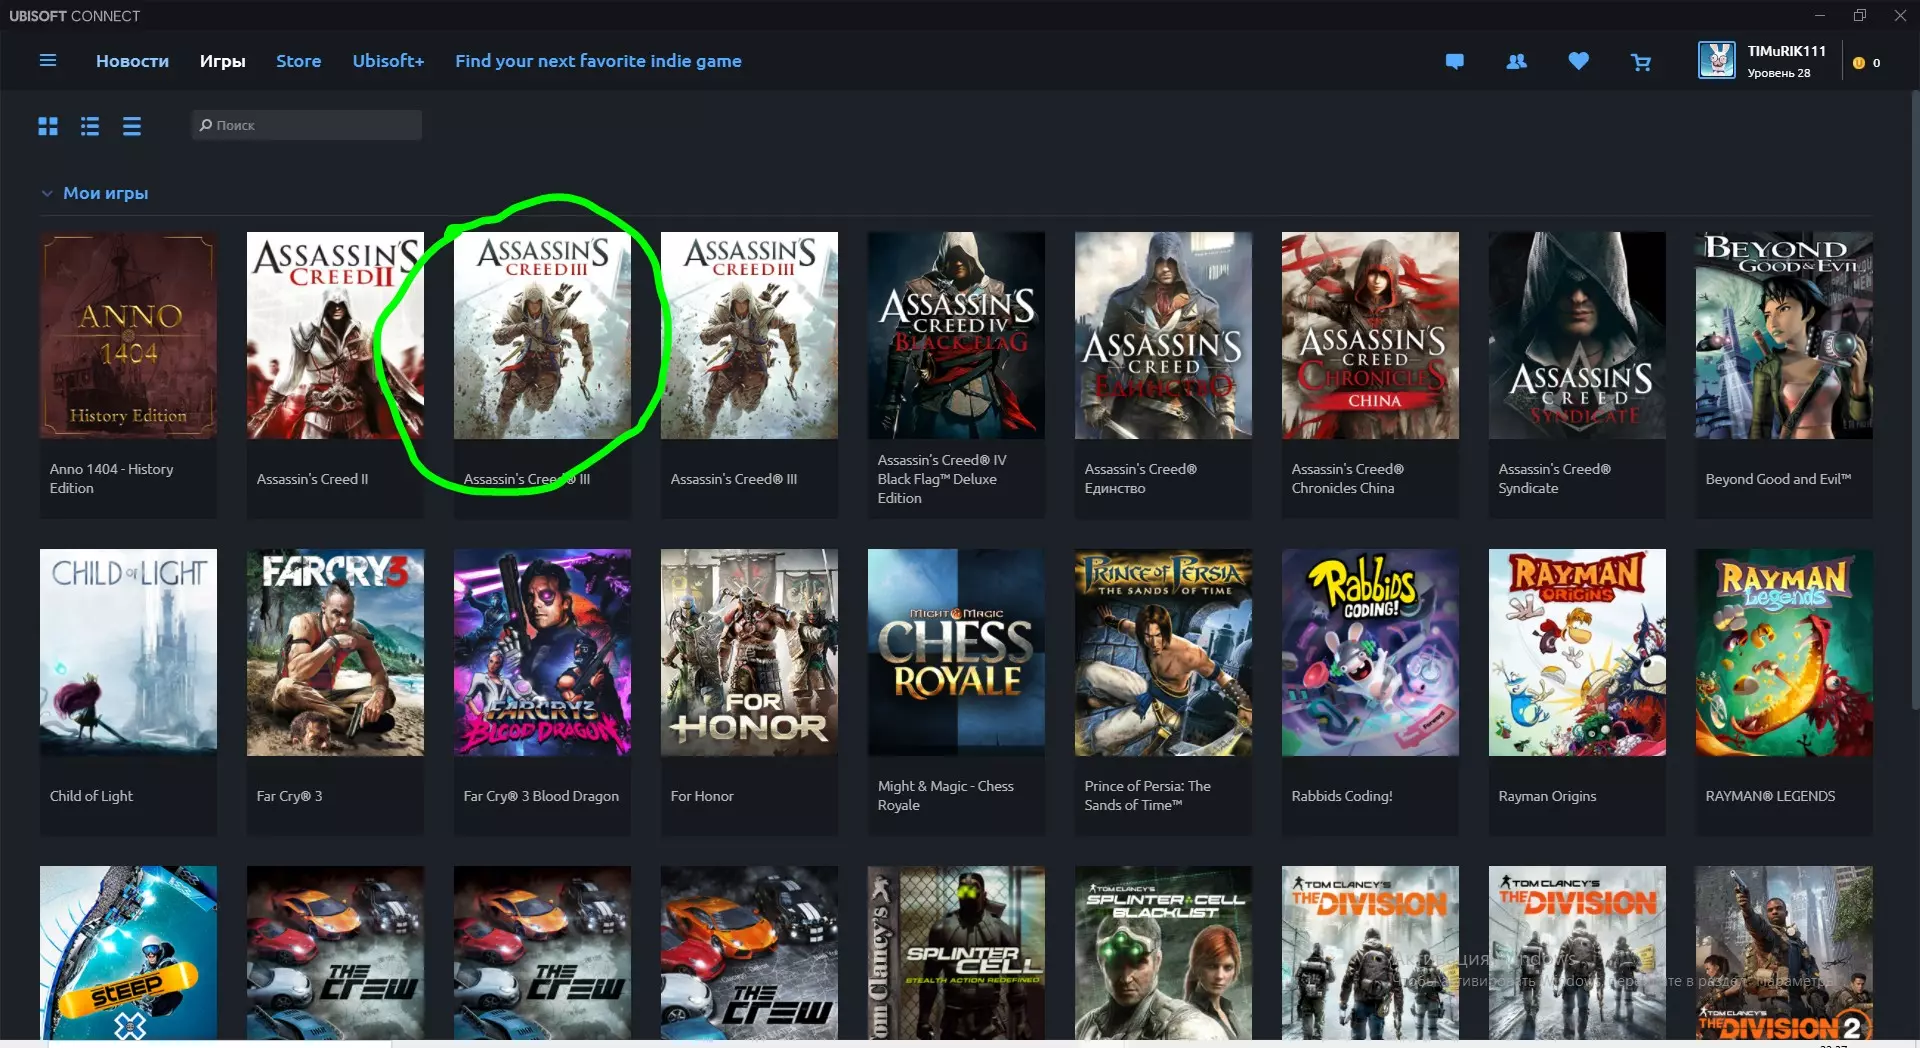Open the Rayman Legends cover

click(1784, 652)
